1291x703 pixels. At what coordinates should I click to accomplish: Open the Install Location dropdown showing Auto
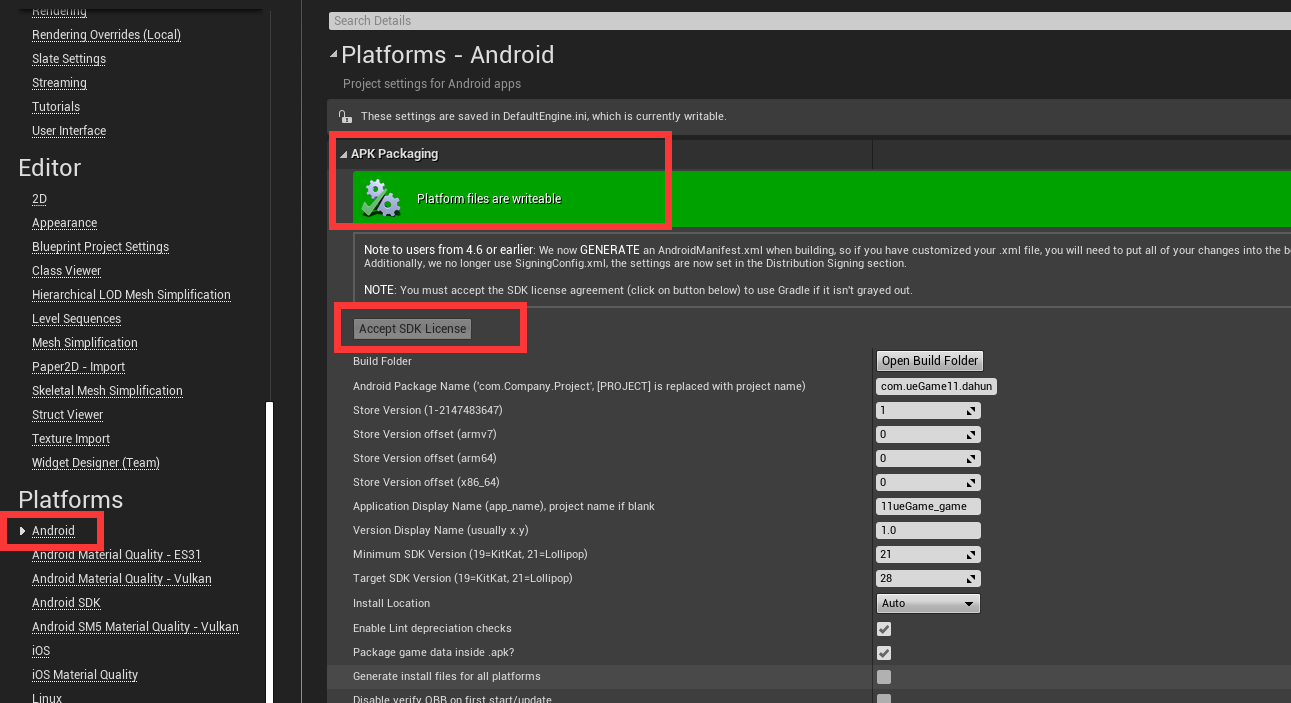(x=927, y=603)
